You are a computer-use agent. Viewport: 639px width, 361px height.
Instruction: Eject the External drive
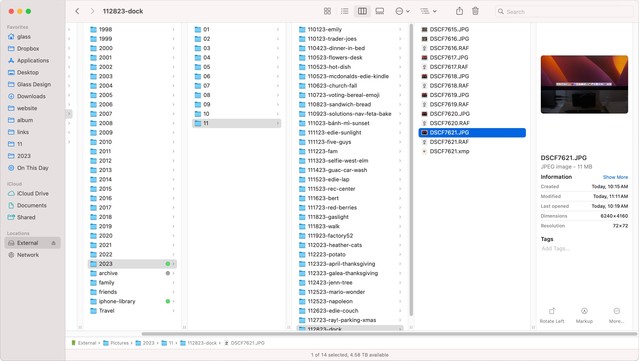tap(53, 243)
